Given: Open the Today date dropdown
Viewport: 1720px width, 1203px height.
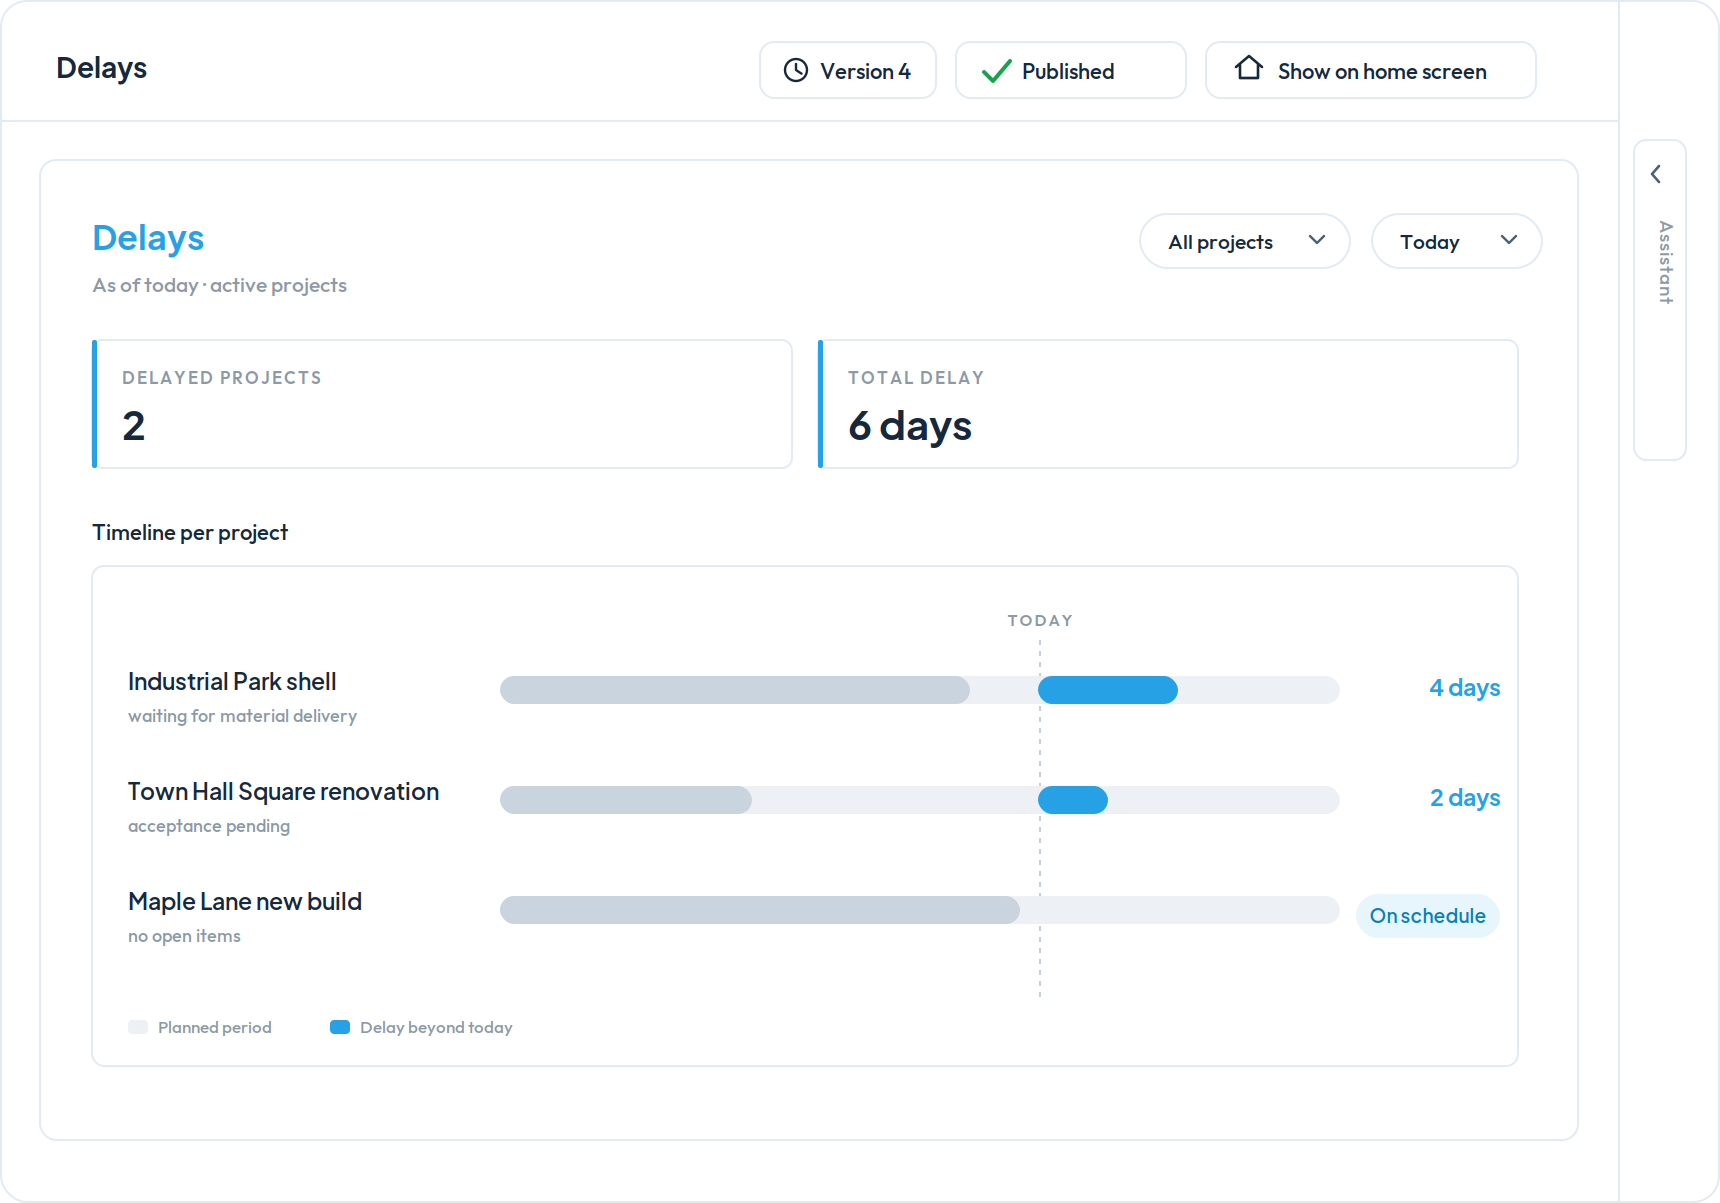Looking at the screenshot, I should [1457, 241].
